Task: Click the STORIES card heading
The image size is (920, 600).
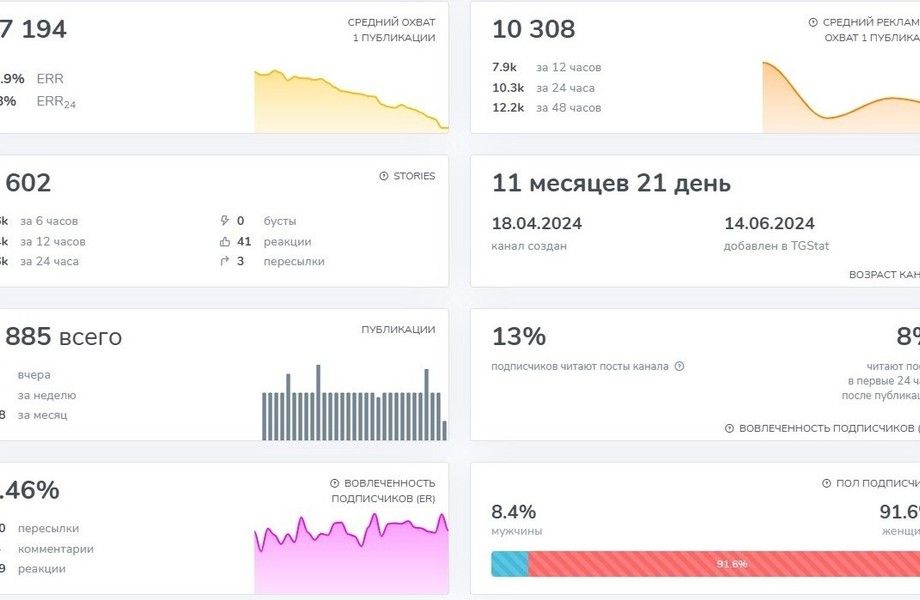Action: coord(414,176)
